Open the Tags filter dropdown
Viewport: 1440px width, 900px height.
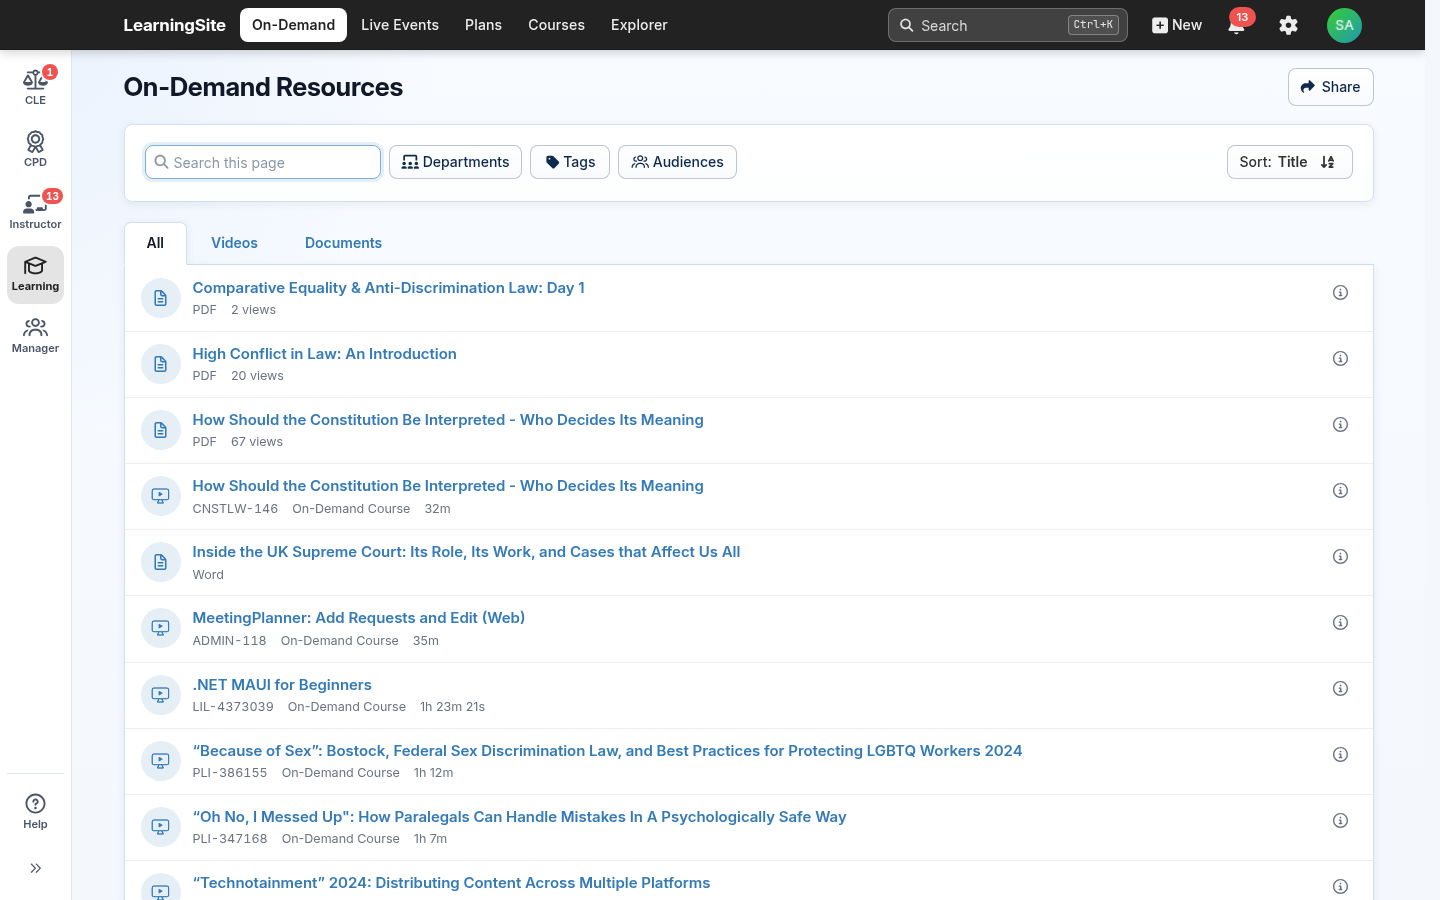click(570, 162)
